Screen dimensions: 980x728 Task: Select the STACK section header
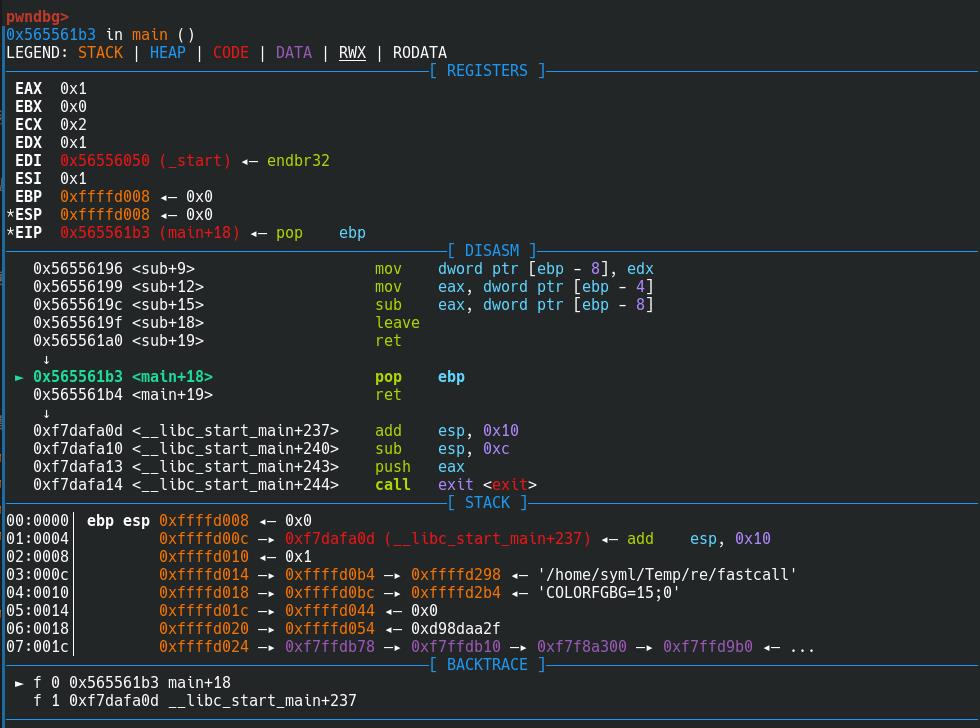pos(487,503)
